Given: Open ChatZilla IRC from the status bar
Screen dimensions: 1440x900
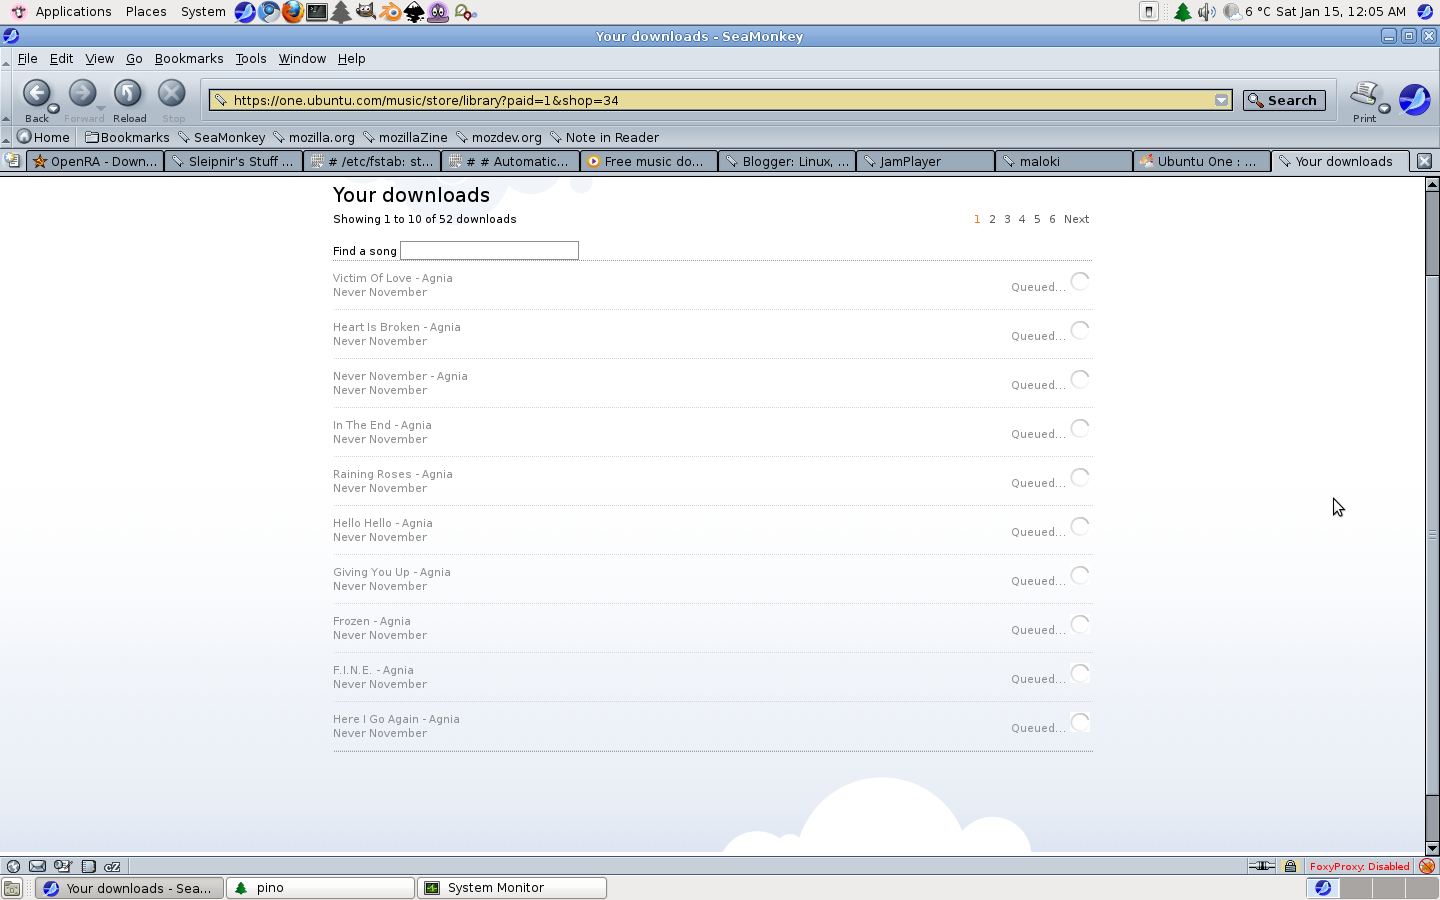Looking at the screenshot, I should [112, 866].
